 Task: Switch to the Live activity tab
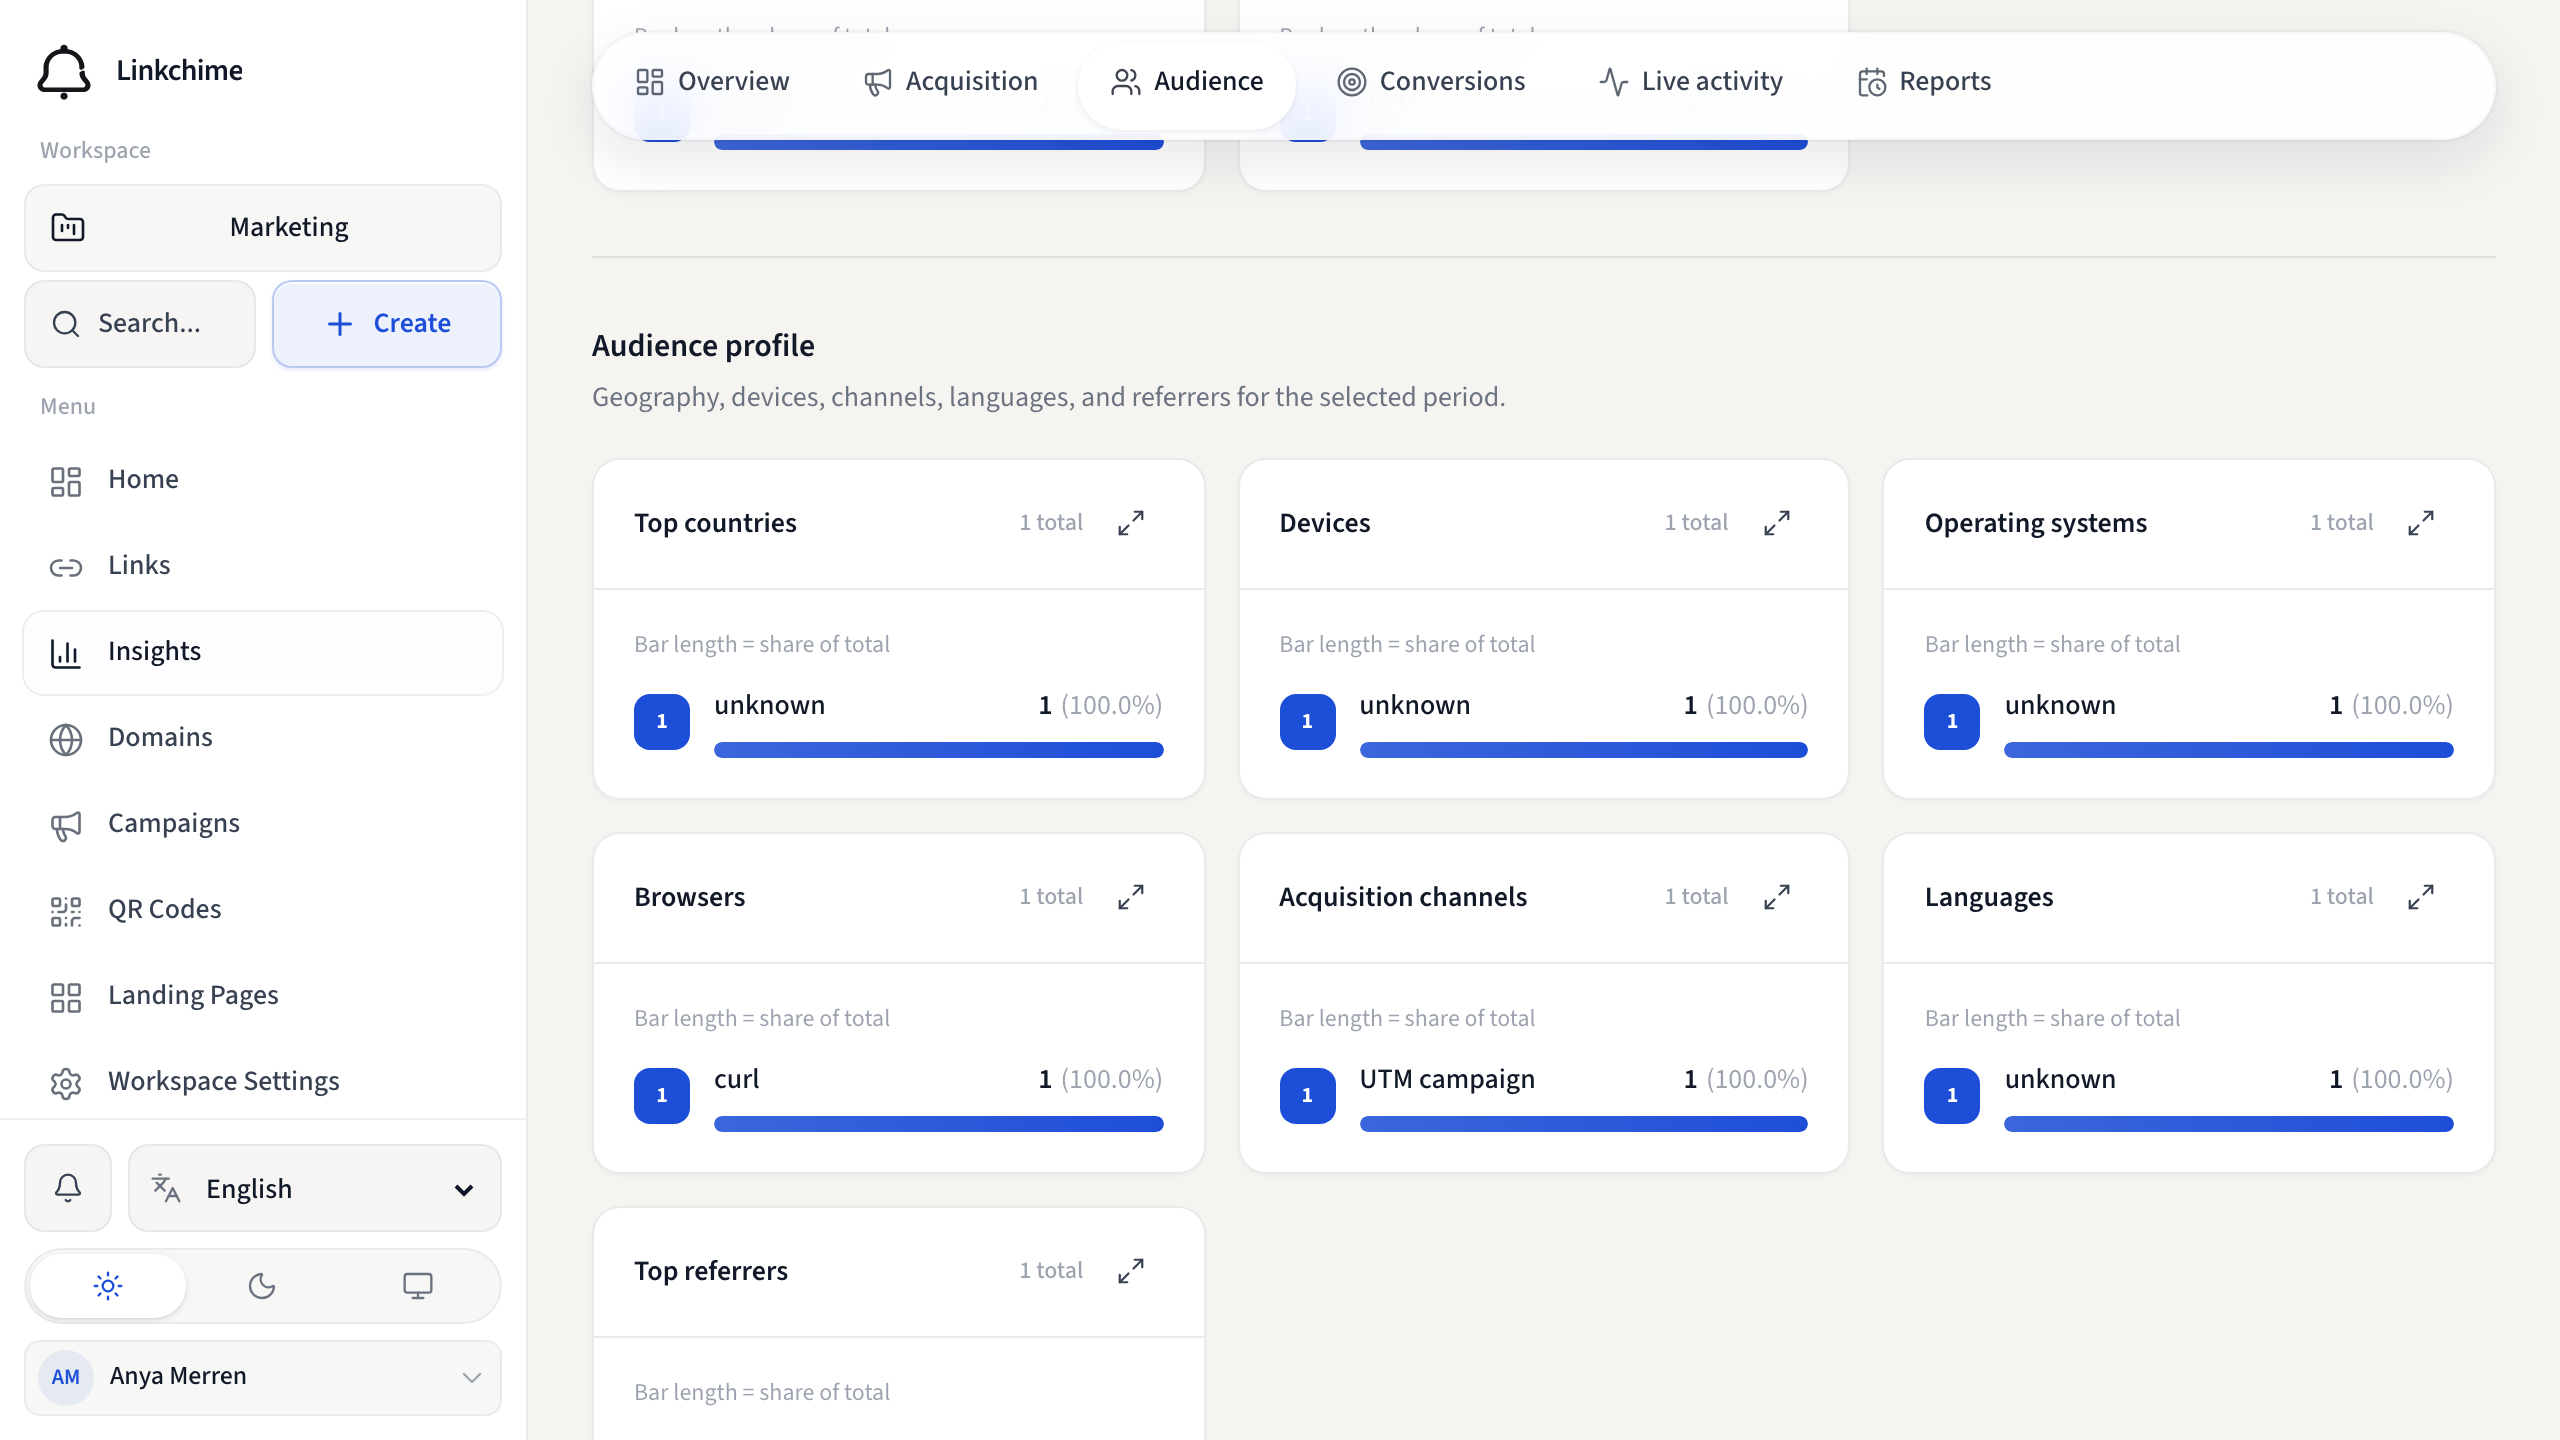[x=1691, y=82]
